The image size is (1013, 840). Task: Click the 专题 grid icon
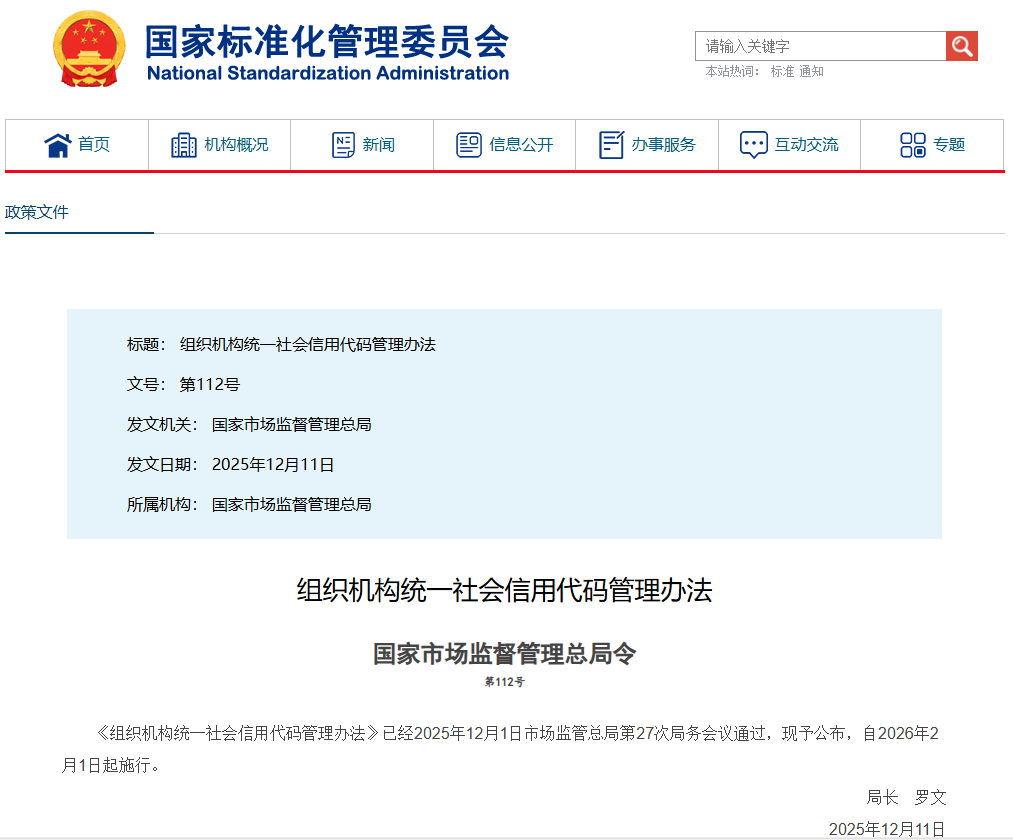point(912,145)
